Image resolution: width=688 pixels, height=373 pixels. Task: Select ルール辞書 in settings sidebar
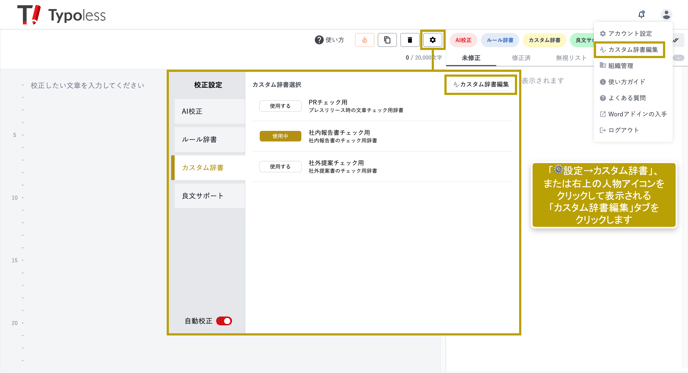click(210, 140)
